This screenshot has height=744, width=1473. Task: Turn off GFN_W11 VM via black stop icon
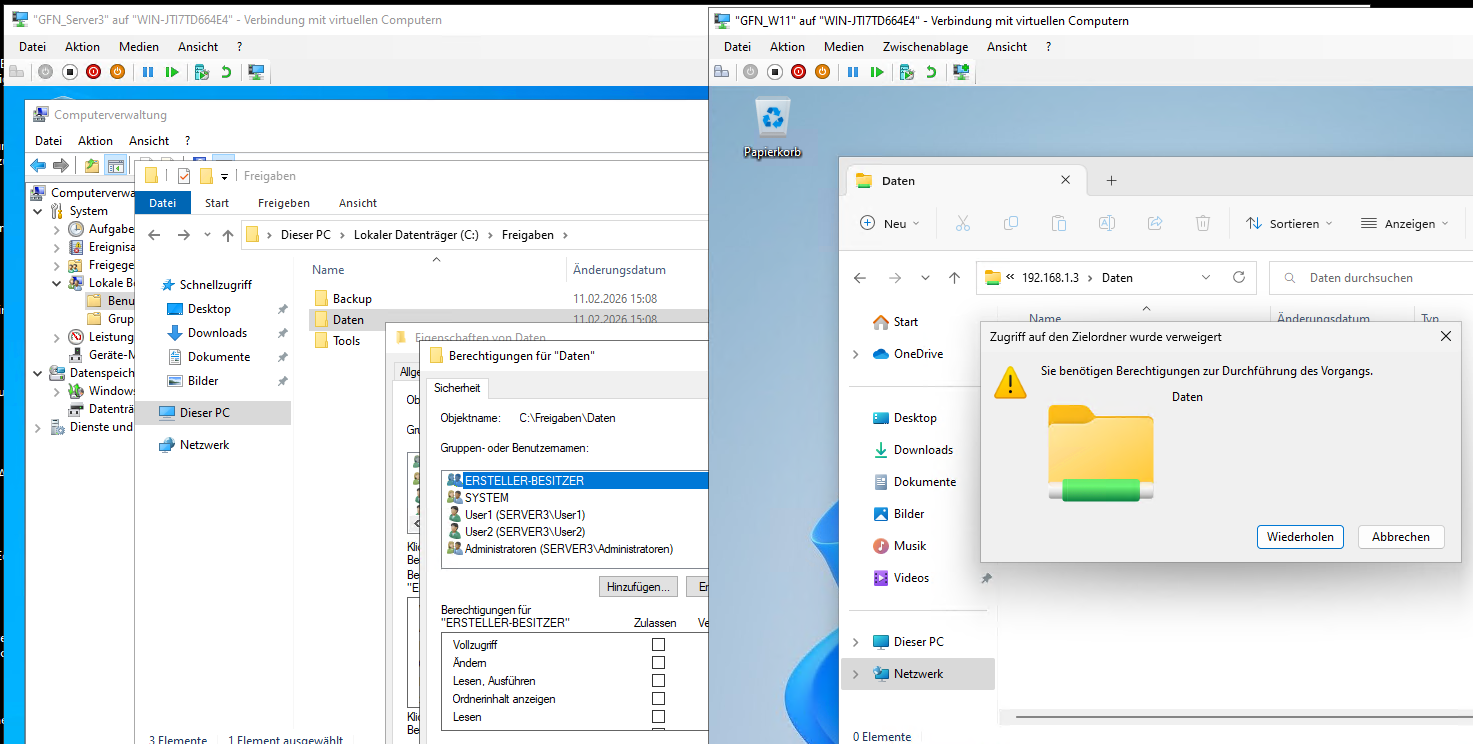[774, 72]
